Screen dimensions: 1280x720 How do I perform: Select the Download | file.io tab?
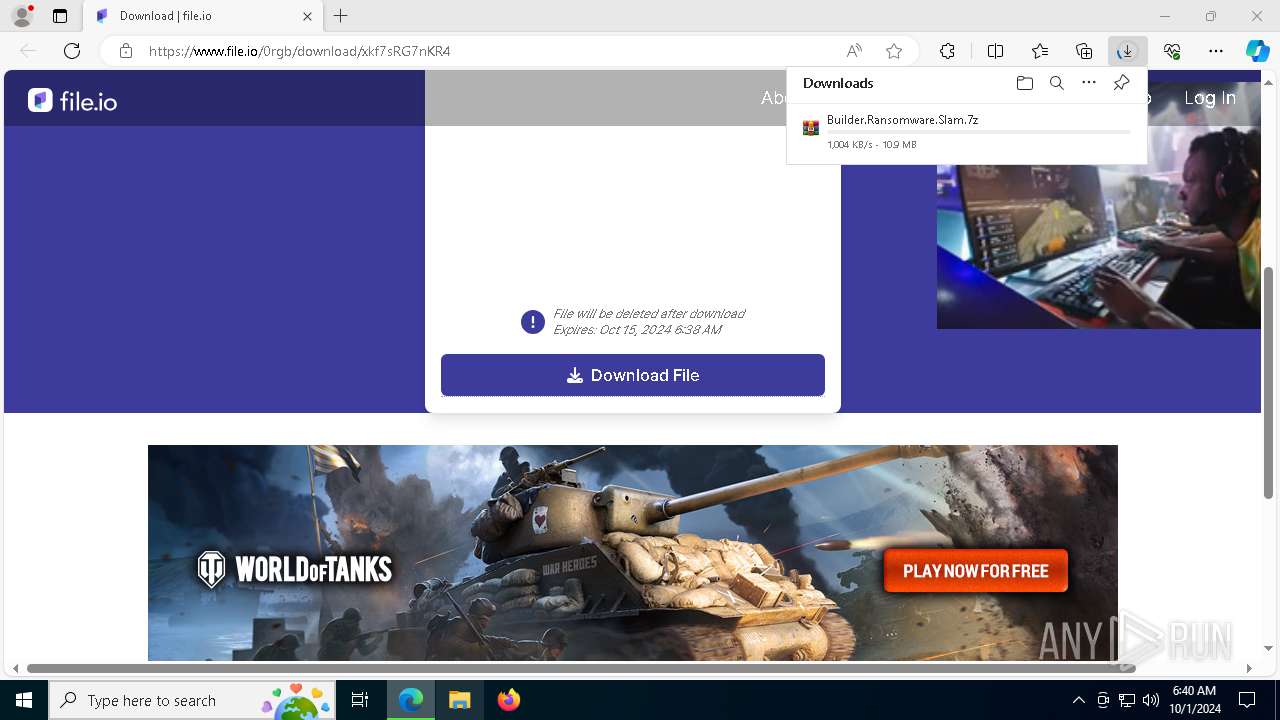point(204,16)
